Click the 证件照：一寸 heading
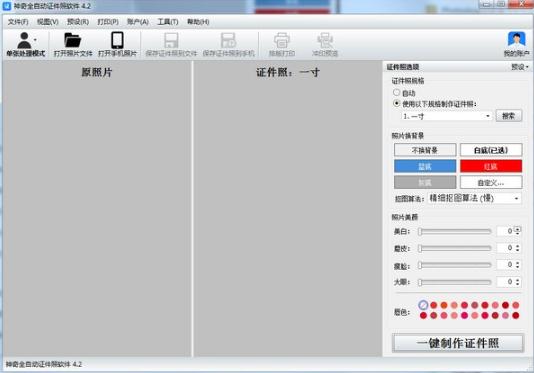This screenshot has width=534, height=373. coord(288,72)
